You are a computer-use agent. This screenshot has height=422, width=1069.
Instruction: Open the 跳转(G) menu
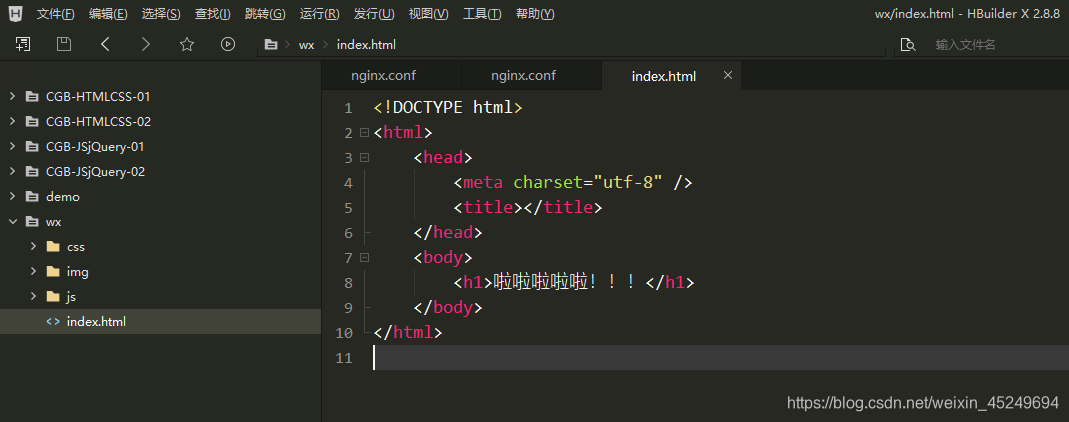[x=265, y=14]
